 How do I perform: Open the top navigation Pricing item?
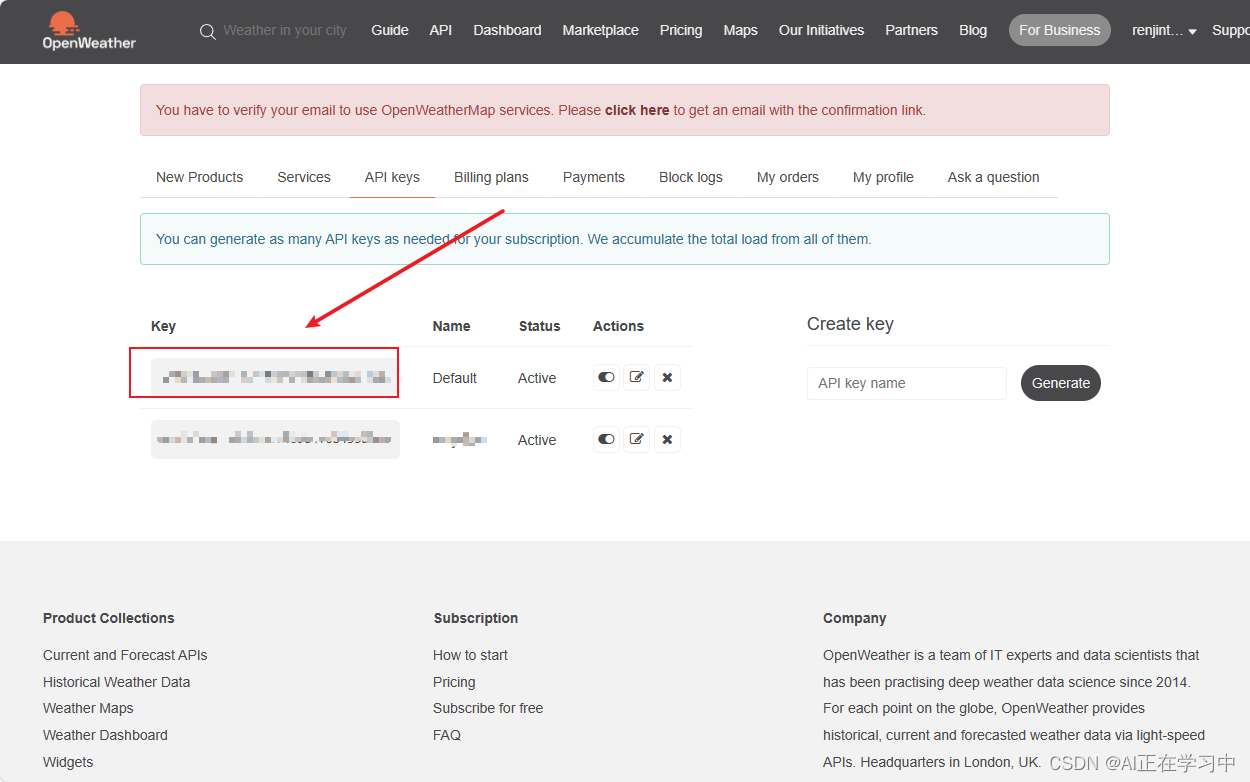click(681, 30)
